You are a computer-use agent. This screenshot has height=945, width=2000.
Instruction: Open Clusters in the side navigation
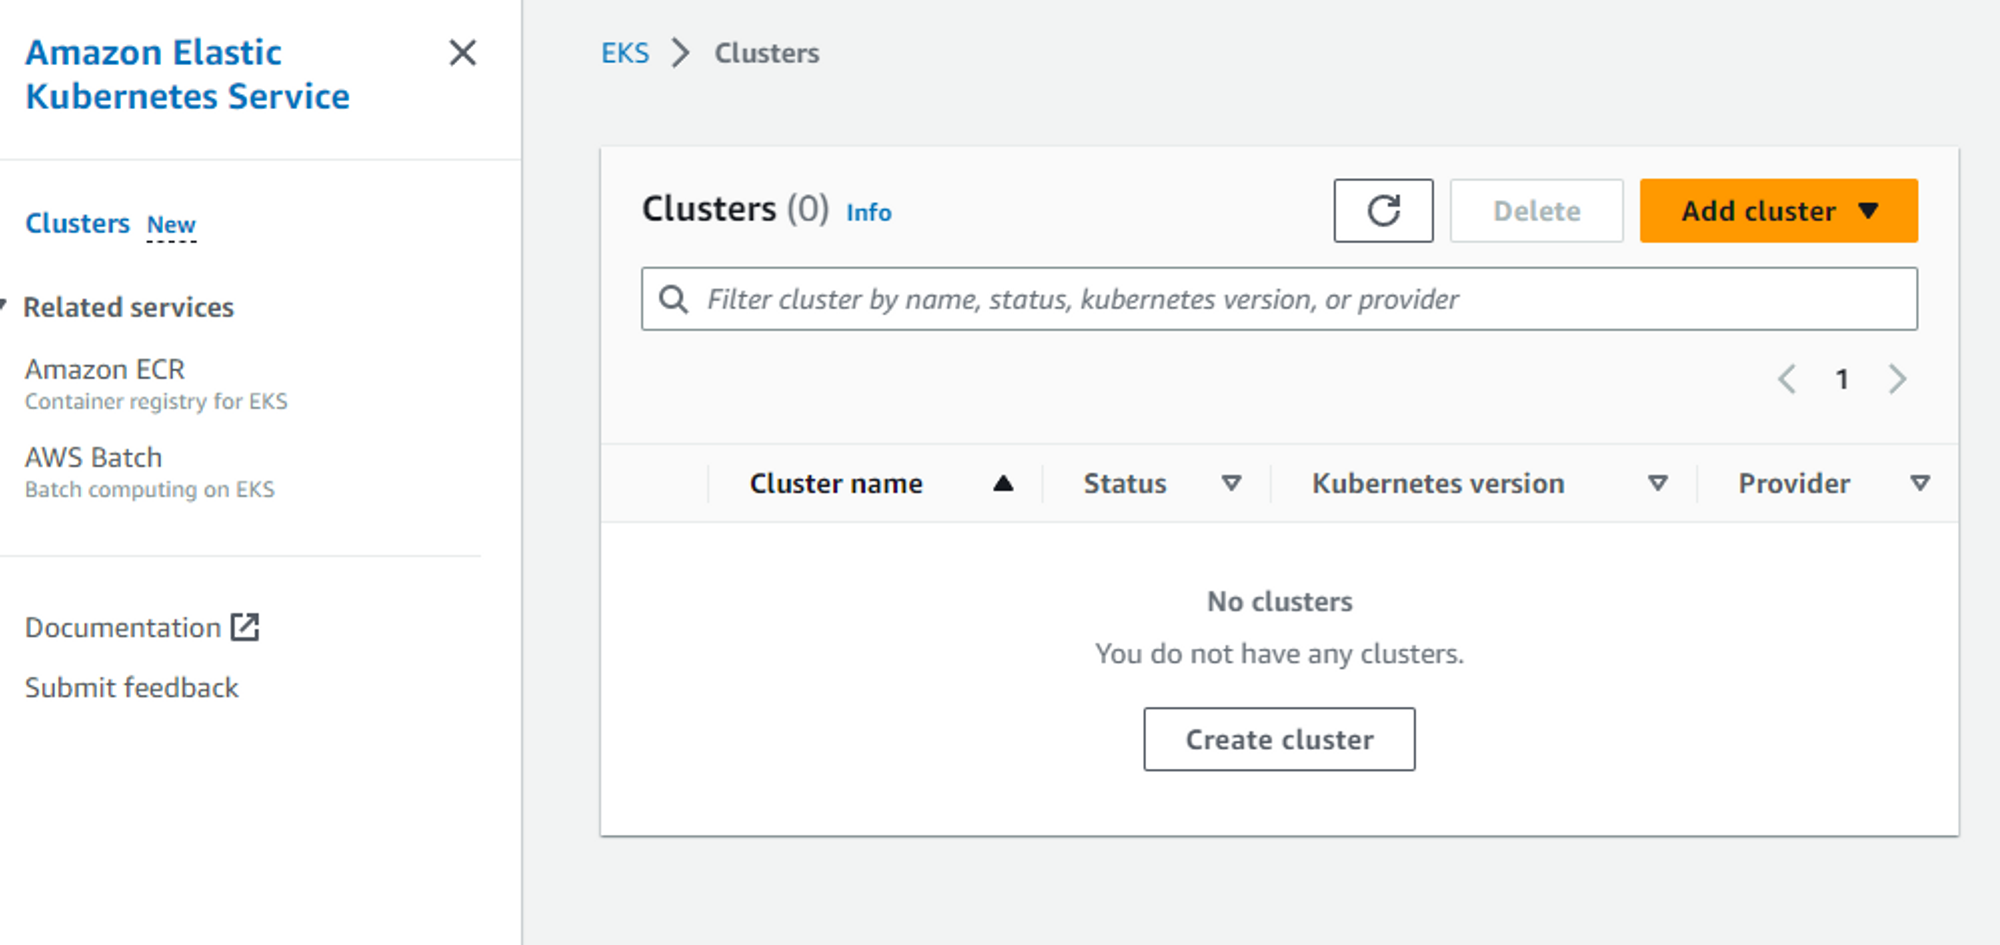click(x=77, y=223)
